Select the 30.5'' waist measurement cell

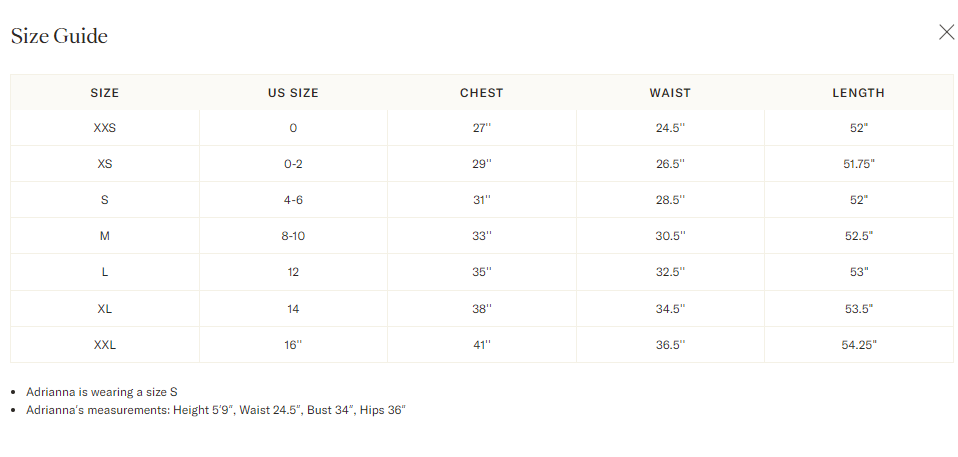coord(670,236)
